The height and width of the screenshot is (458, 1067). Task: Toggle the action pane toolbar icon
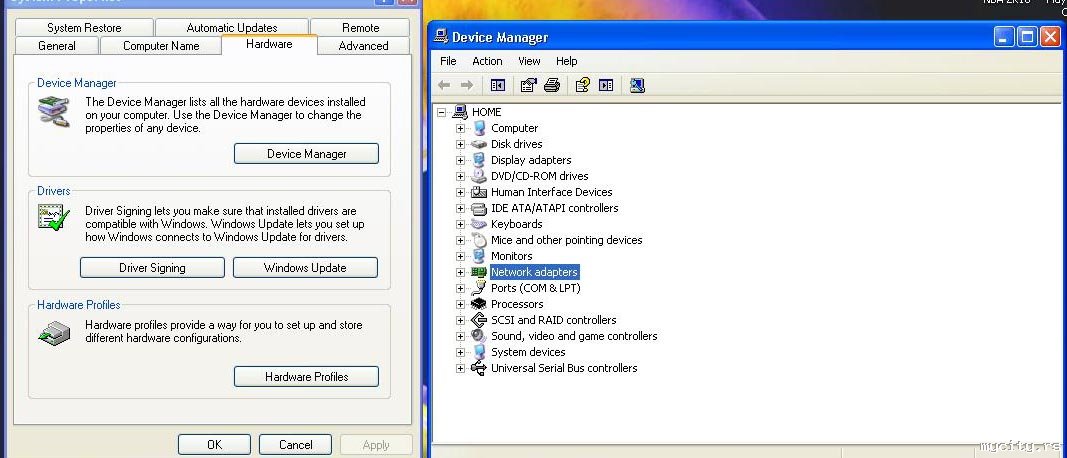[x=606, y=85]
